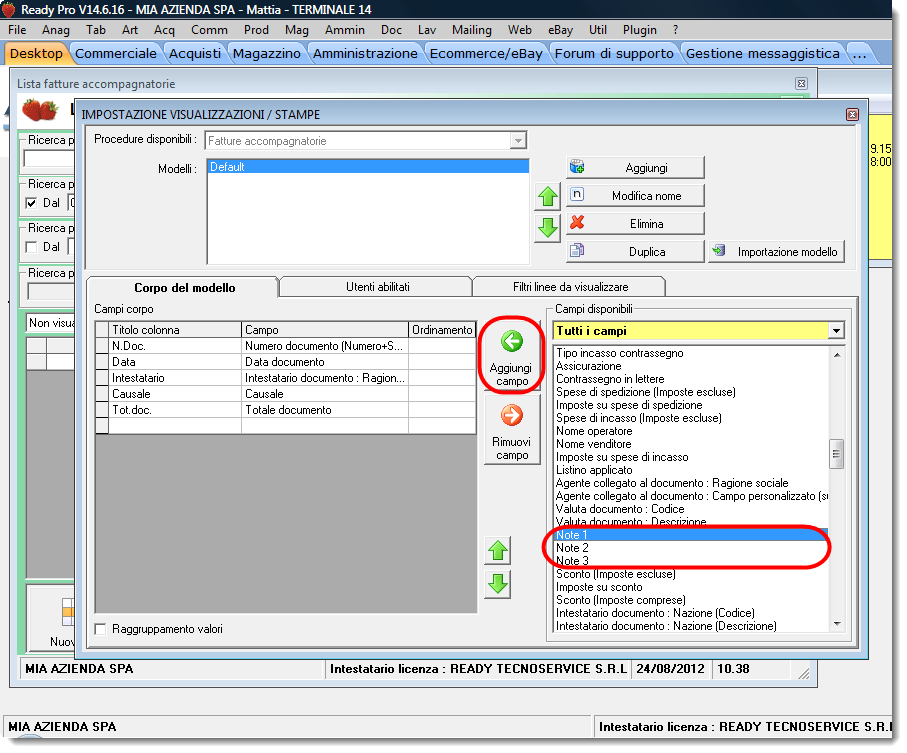907x753 pixels.
Task: Click the Importazione modello icon
Action: (x=719, y=250)
